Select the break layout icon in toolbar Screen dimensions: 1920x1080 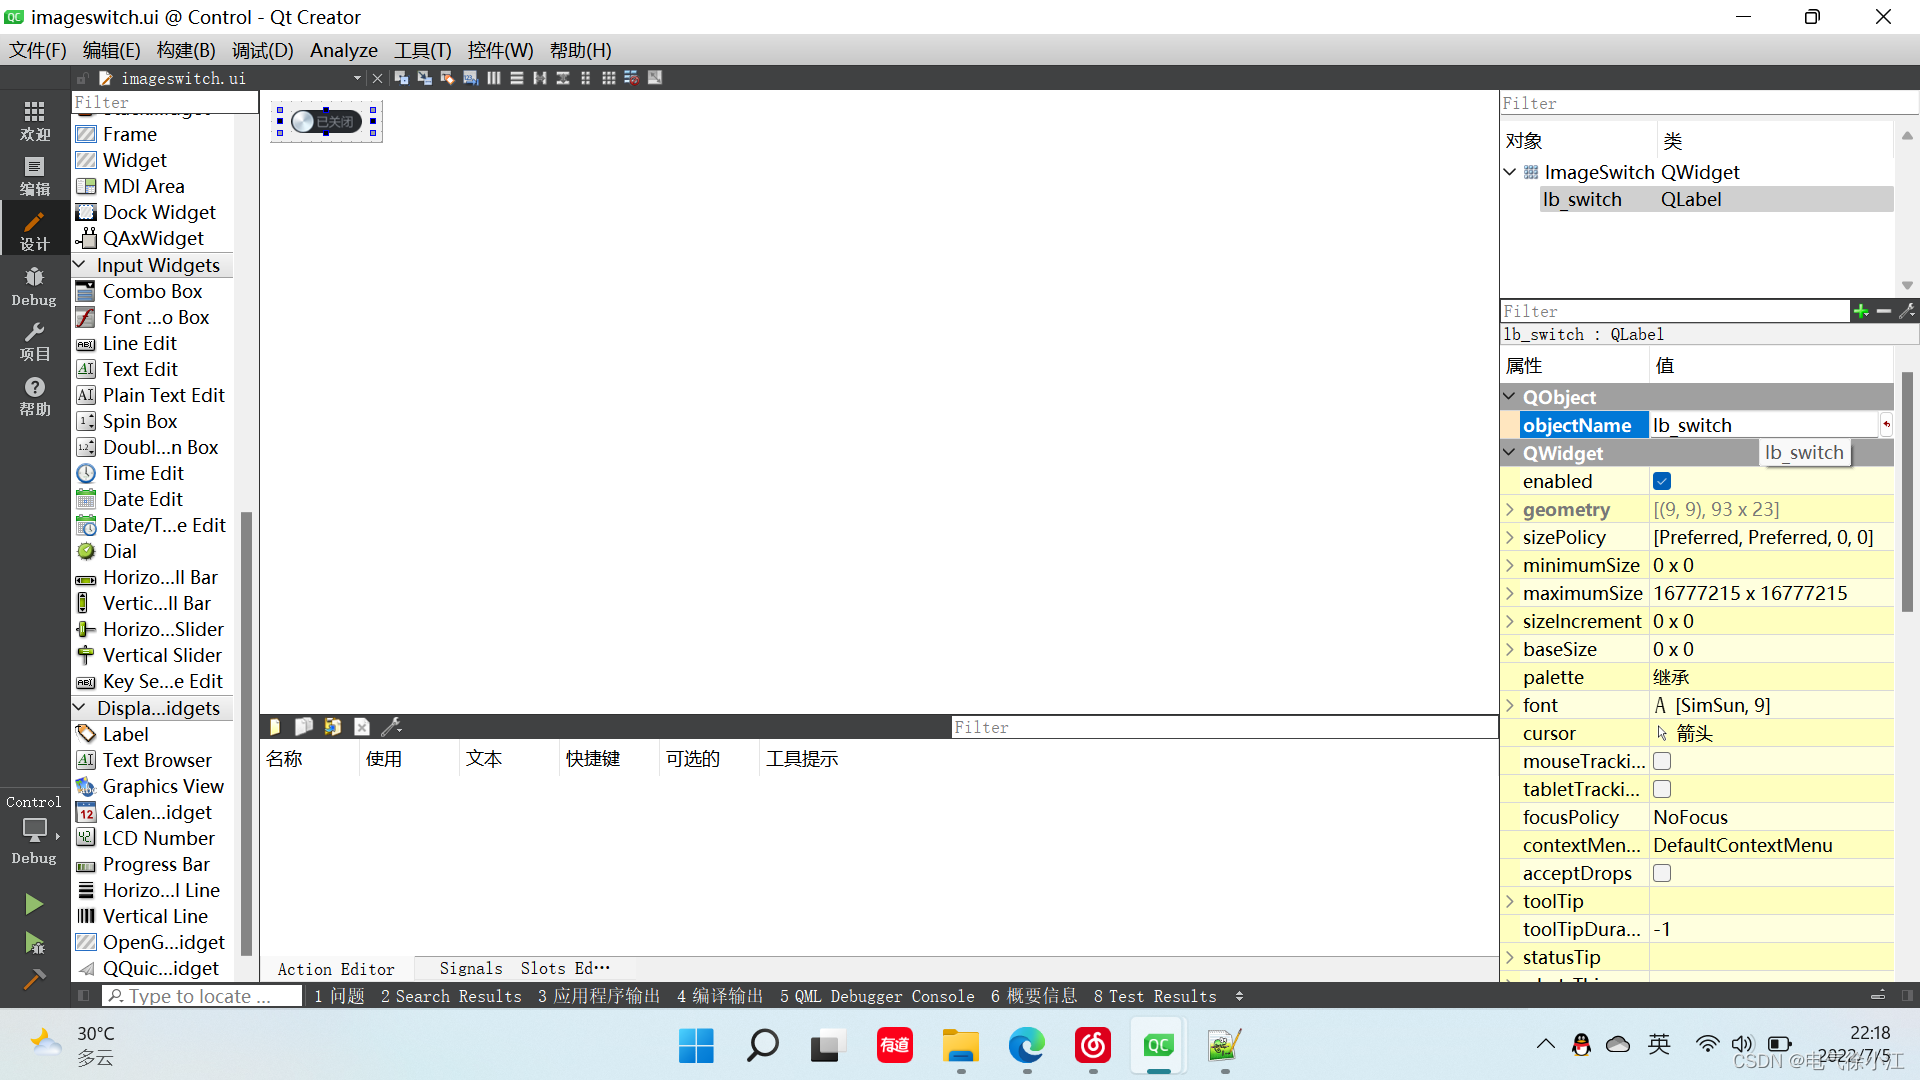click(633, 78)
